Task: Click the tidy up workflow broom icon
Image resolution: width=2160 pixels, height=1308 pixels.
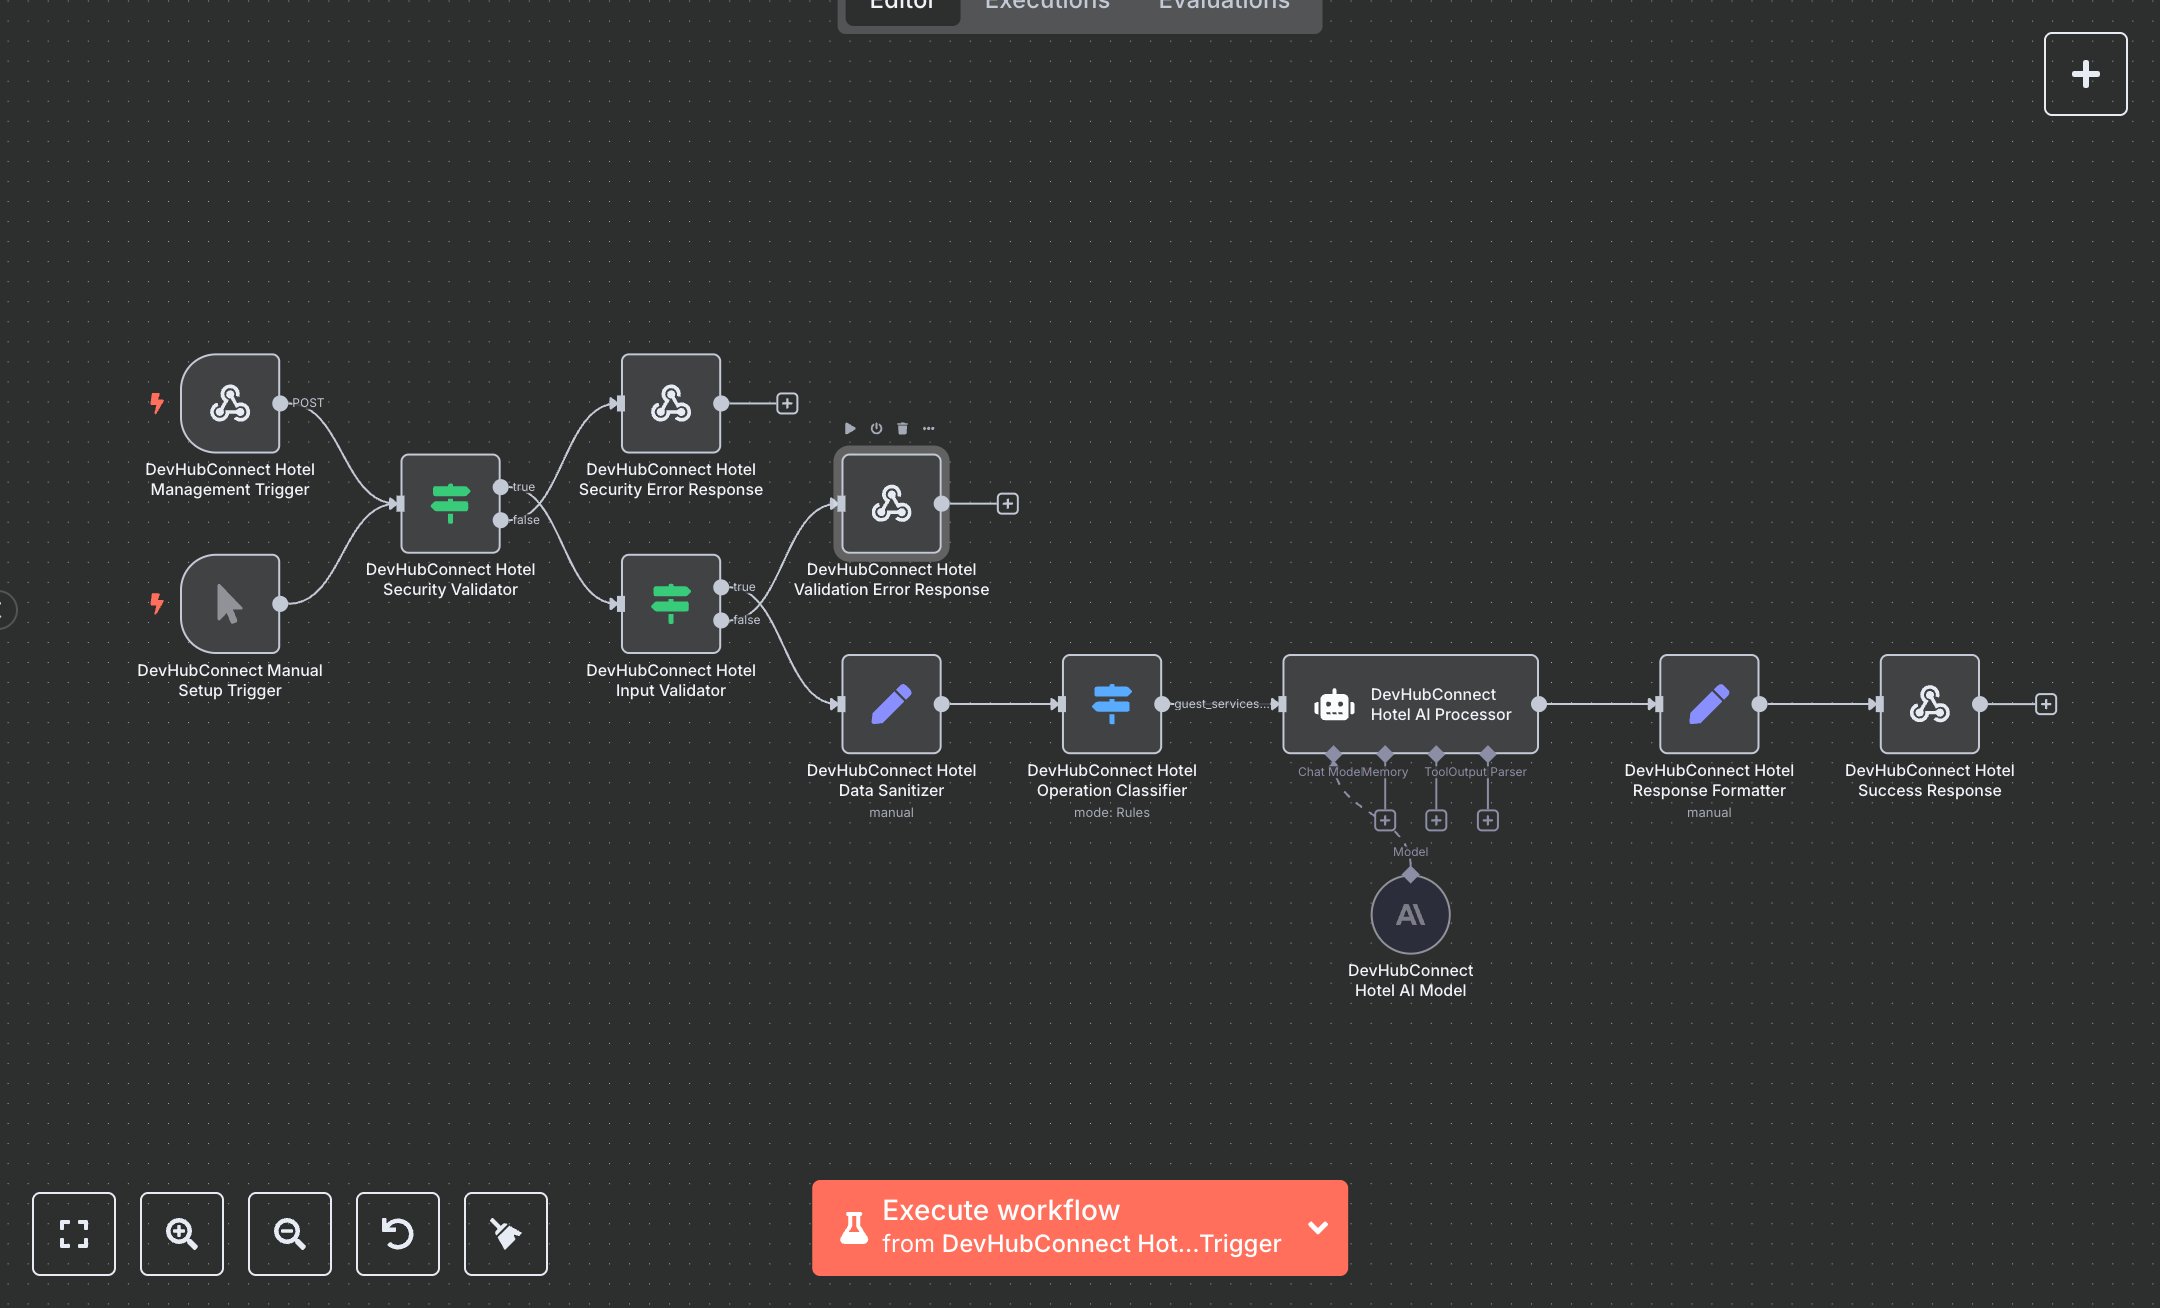Action: [506, 1233]
